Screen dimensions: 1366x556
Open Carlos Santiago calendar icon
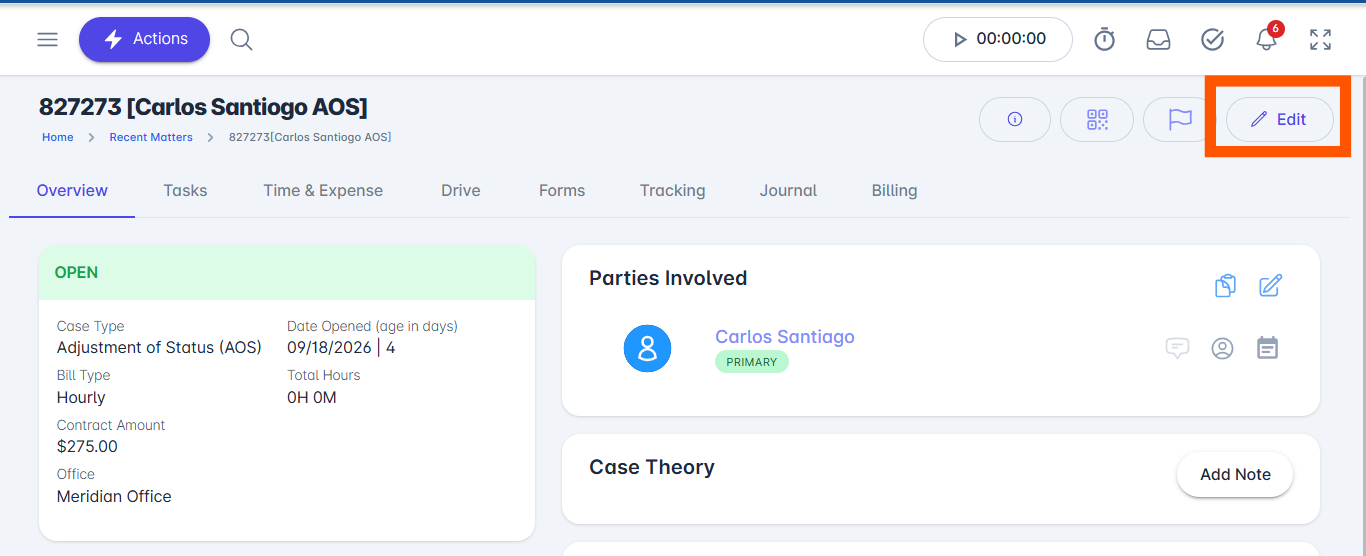[1267, 348]
